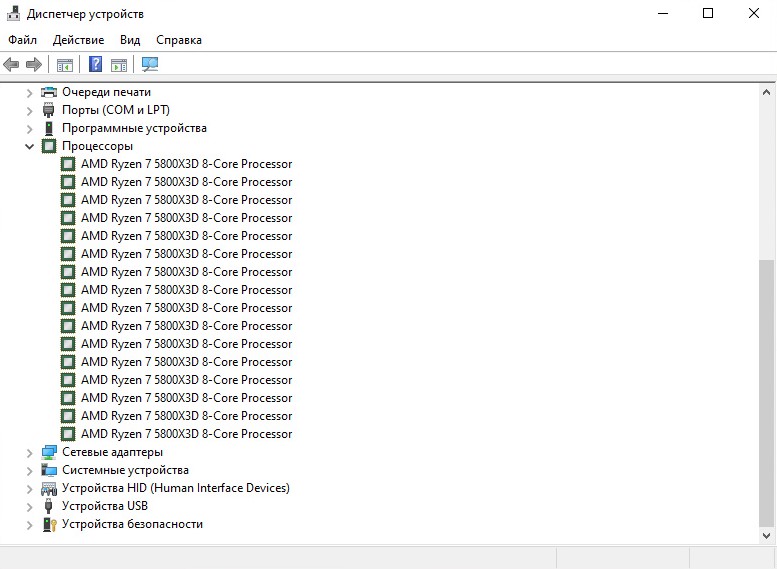The image size is (777, 569).
Task: Click the scrollbar up arrow
Action: point(767,92)
